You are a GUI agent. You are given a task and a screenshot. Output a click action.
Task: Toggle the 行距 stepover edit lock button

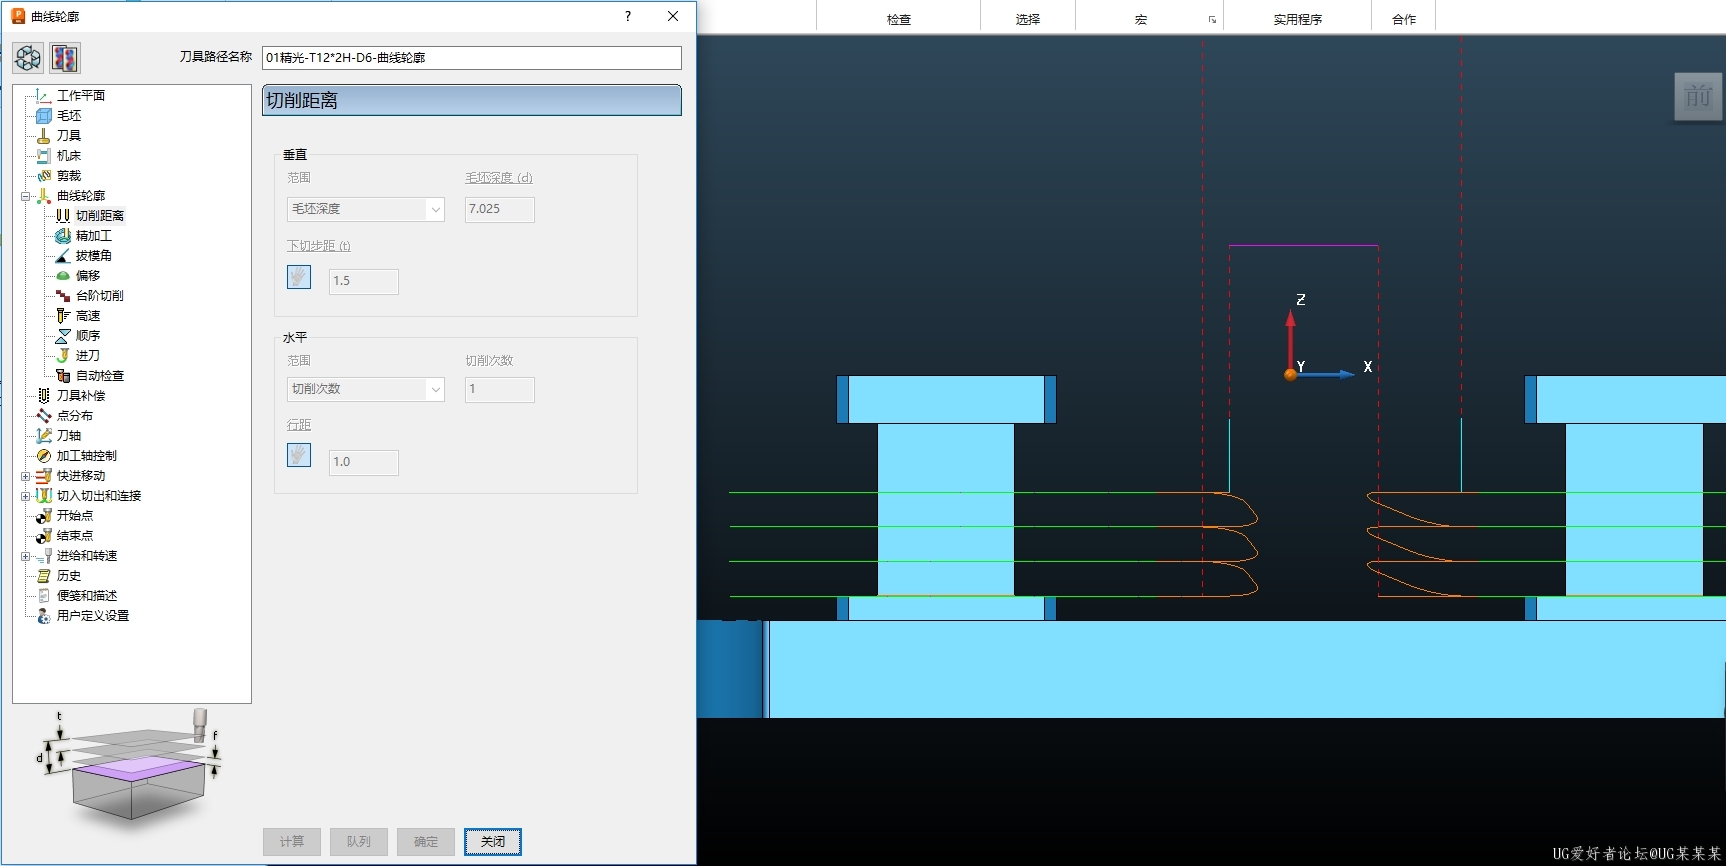point(299,455)
